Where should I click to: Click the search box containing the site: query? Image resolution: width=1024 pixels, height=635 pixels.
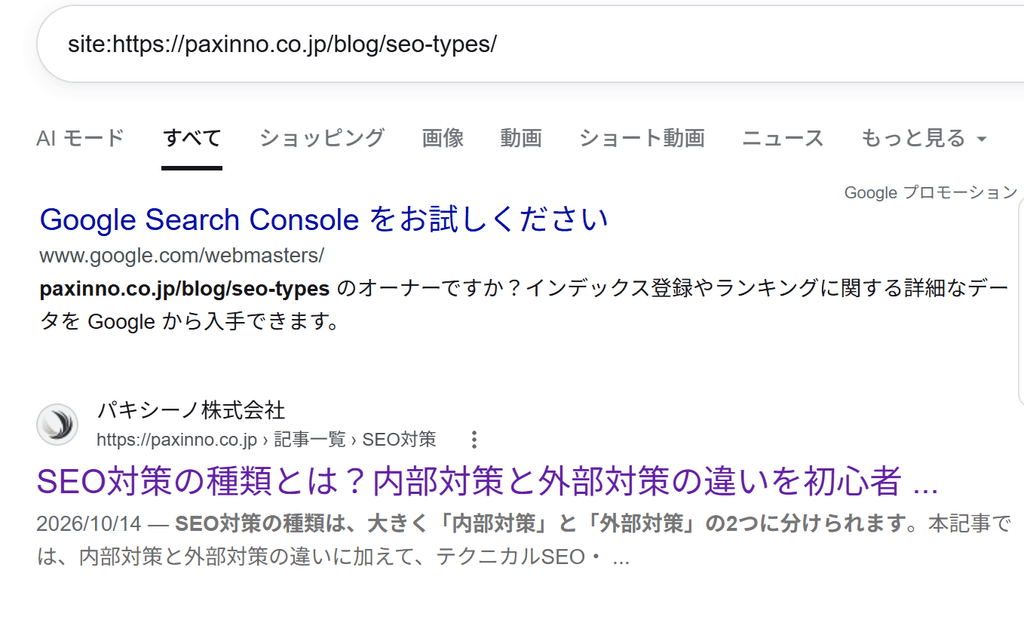pyautogui.click(x=530, y=44)
